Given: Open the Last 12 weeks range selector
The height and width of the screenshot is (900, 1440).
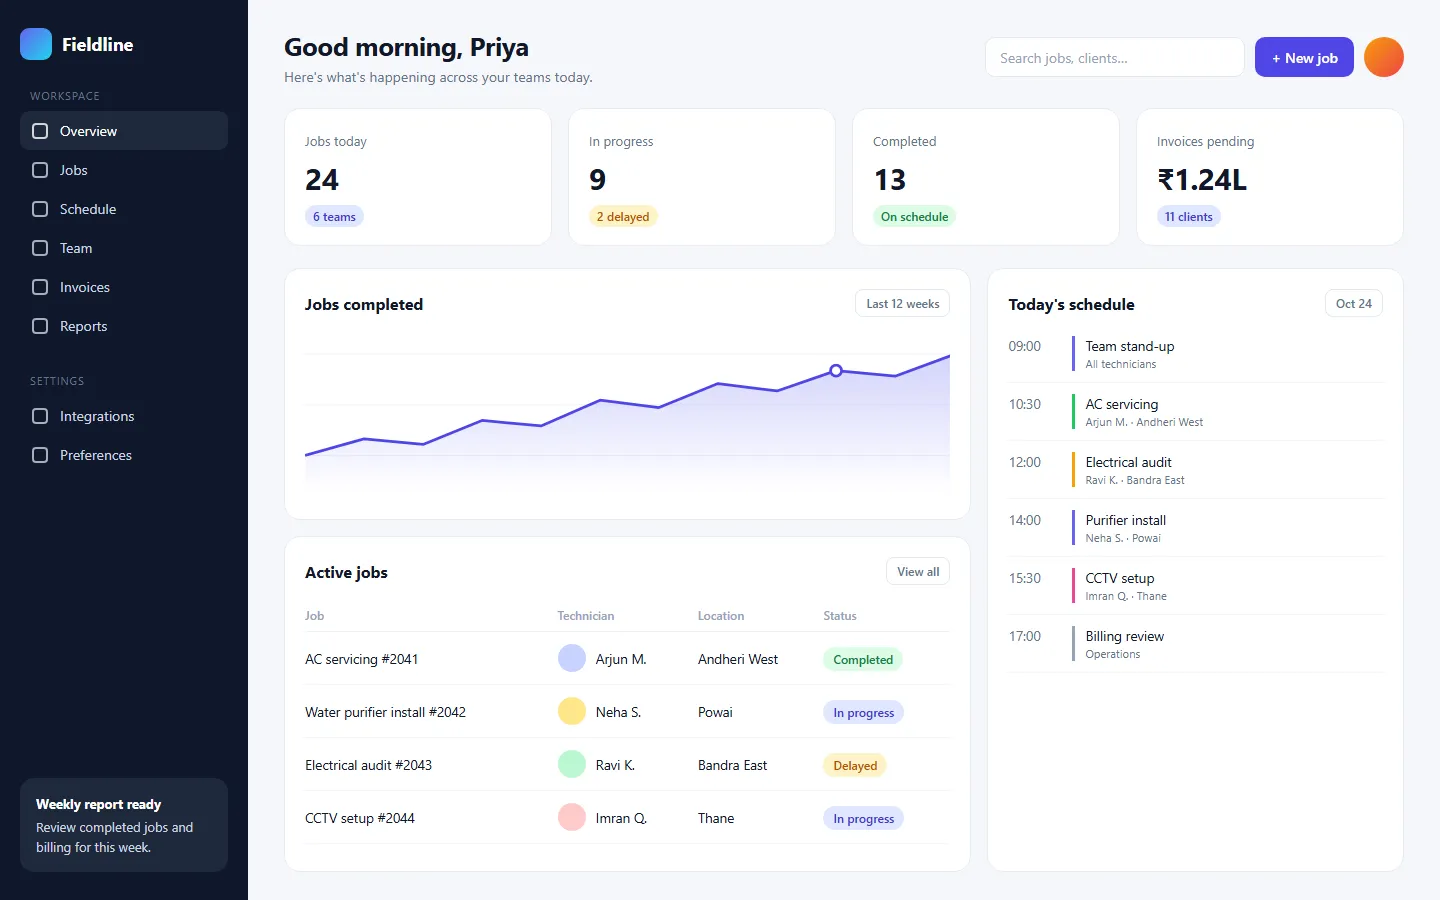Looking at the screenshot, I should click(x=903, y=304).
